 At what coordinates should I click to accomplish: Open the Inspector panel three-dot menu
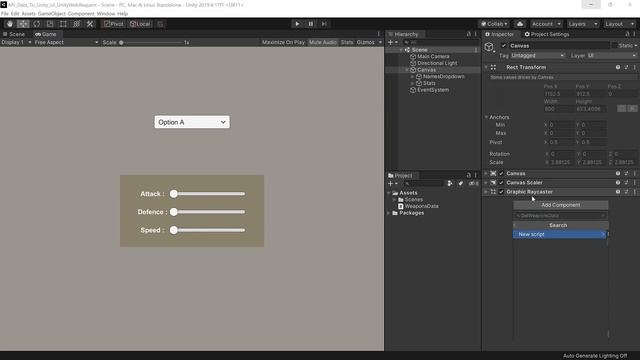tap(635, 34)
